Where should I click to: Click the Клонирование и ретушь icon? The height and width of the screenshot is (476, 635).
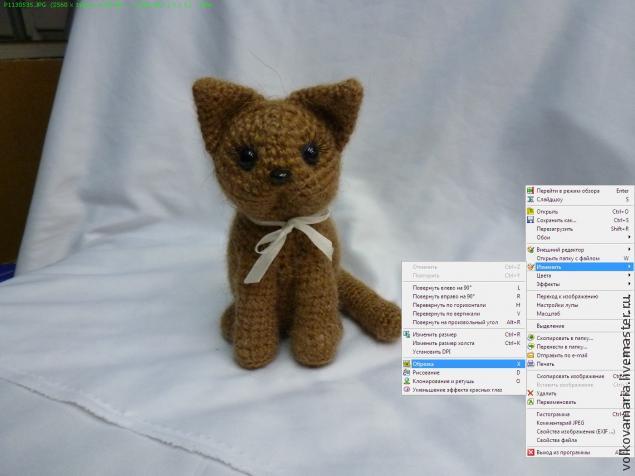click(406, 381)
